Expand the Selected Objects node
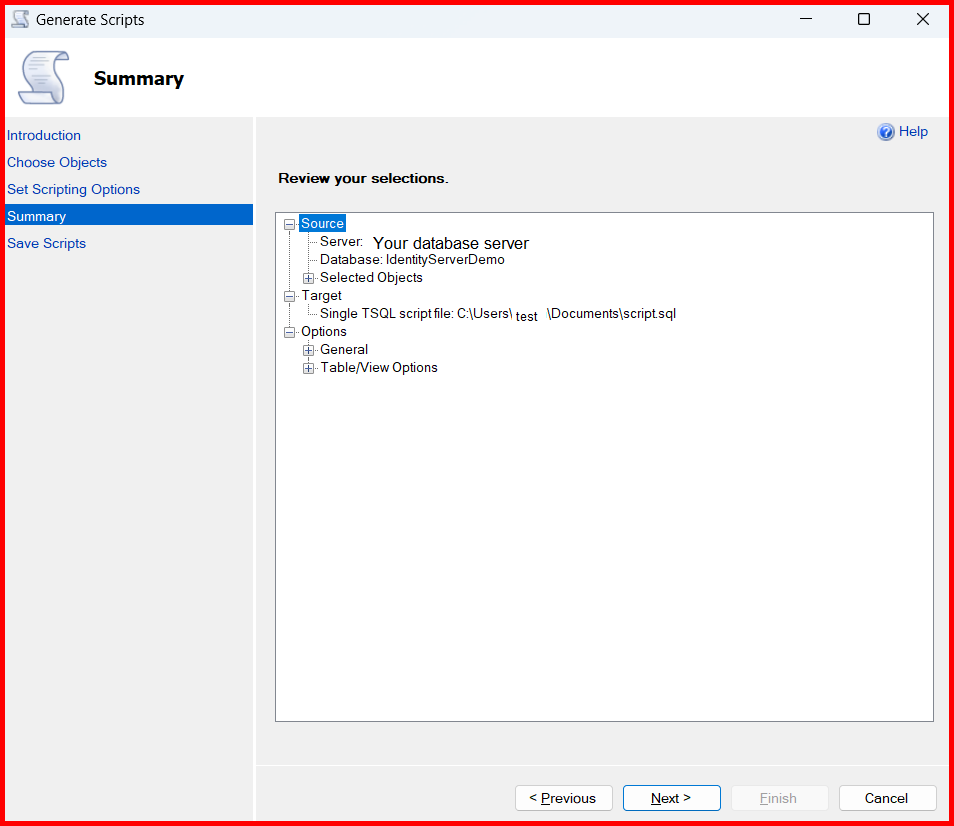Screen dimensions: 954x826 click(x=309, y=278)
